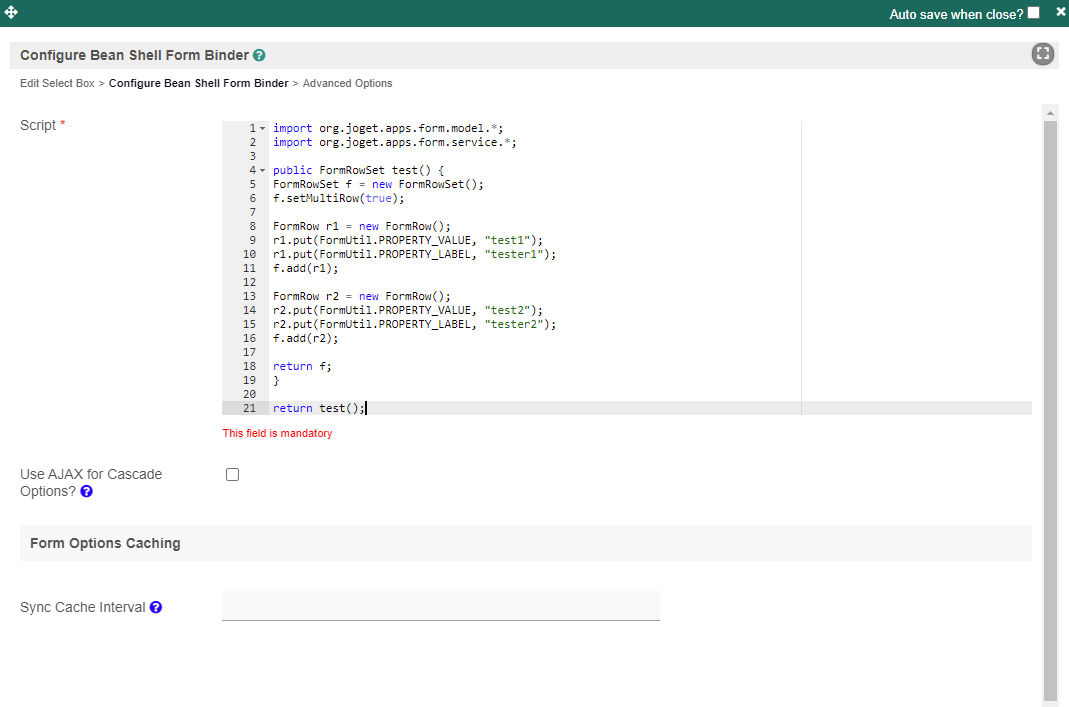Go to Edit Select Box breadcrumb
The height and width of the screenshot is (707, 1069).
point(57,84)
